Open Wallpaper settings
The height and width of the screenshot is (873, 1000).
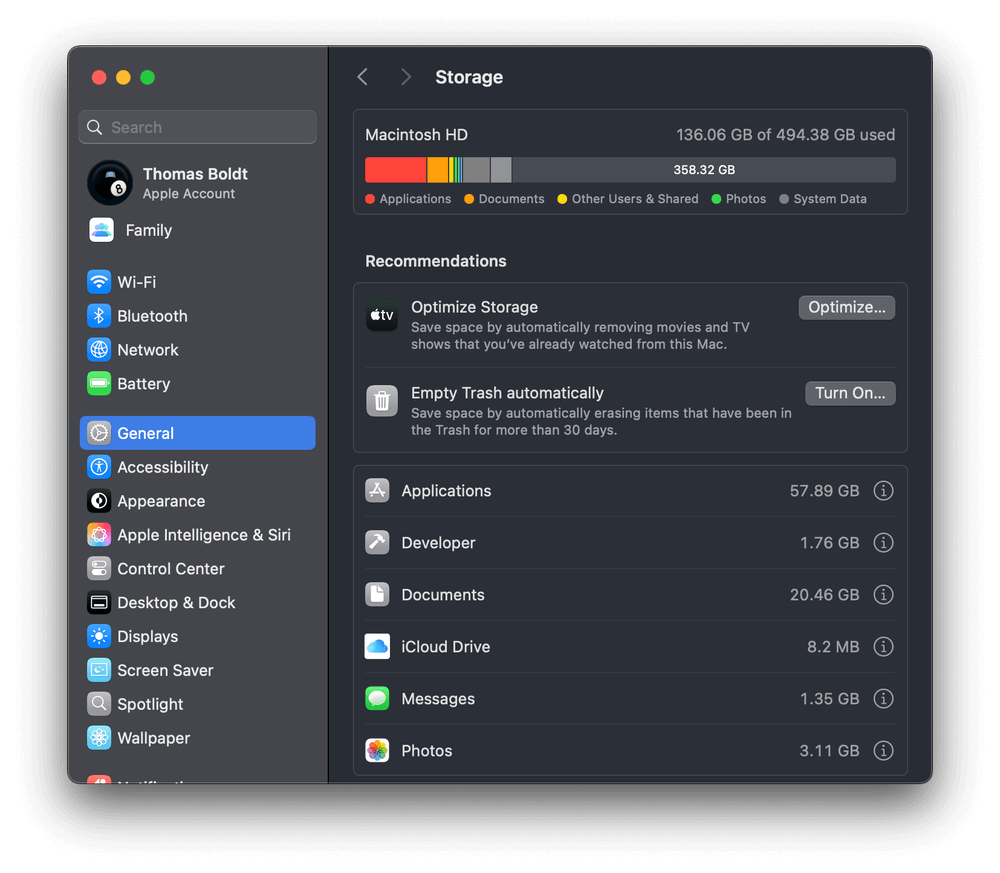coord(198,738)
